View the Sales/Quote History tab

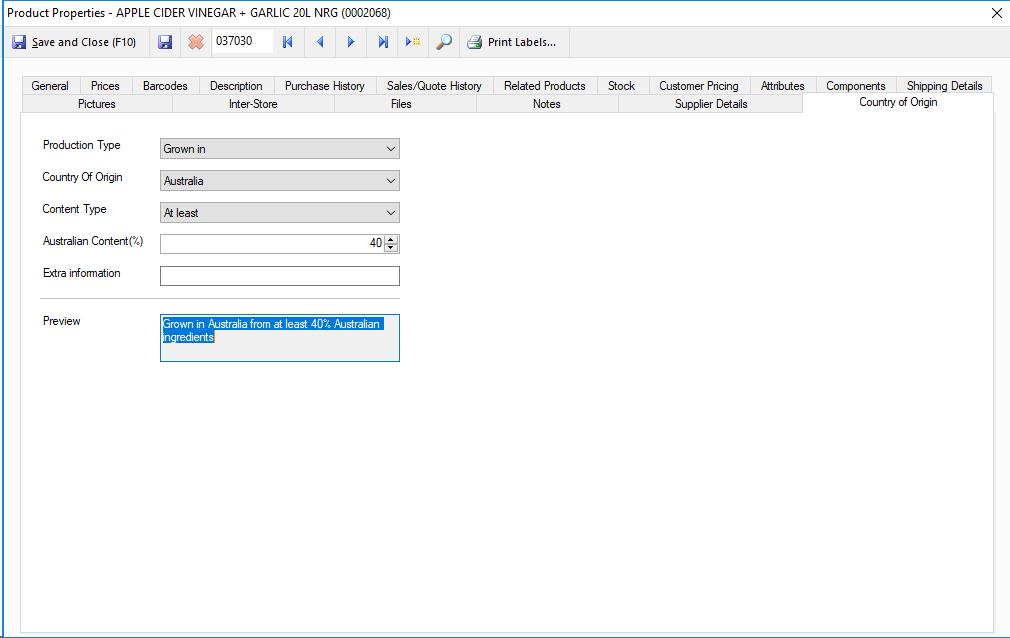tap(434, 86)
